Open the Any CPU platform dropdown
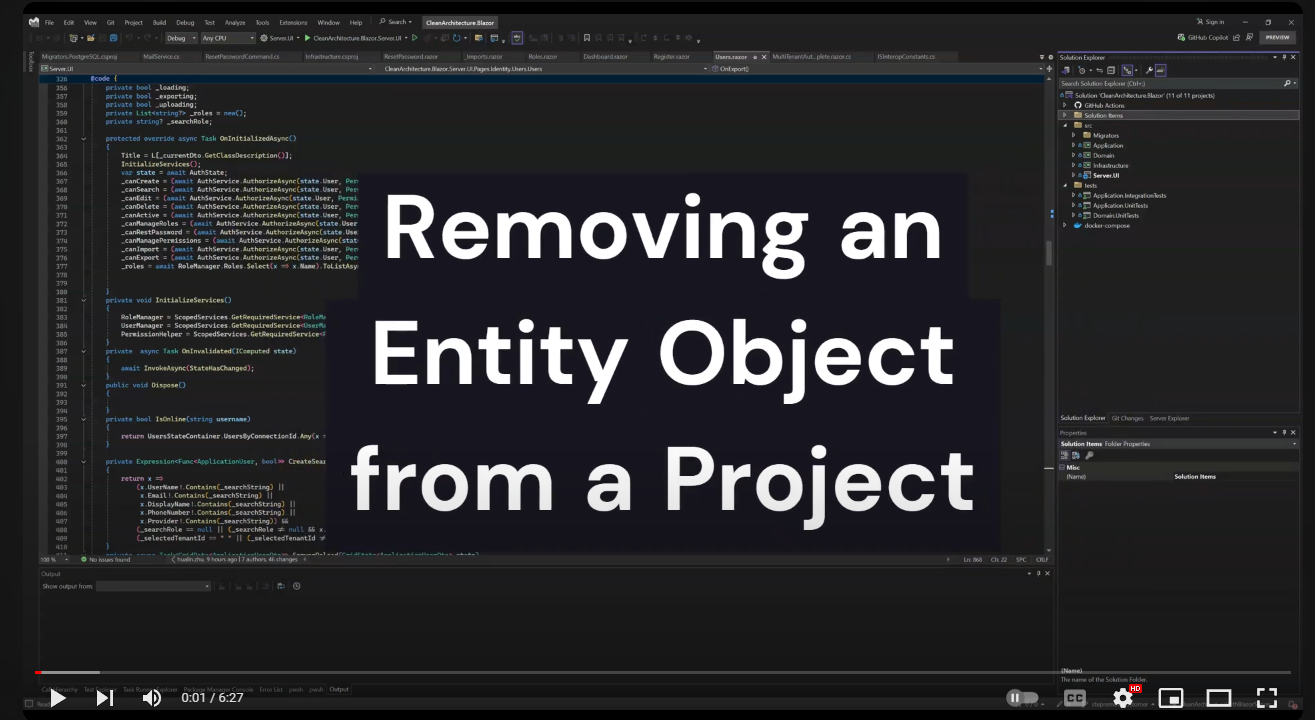1315x720 pixels. tap(228, 38)
